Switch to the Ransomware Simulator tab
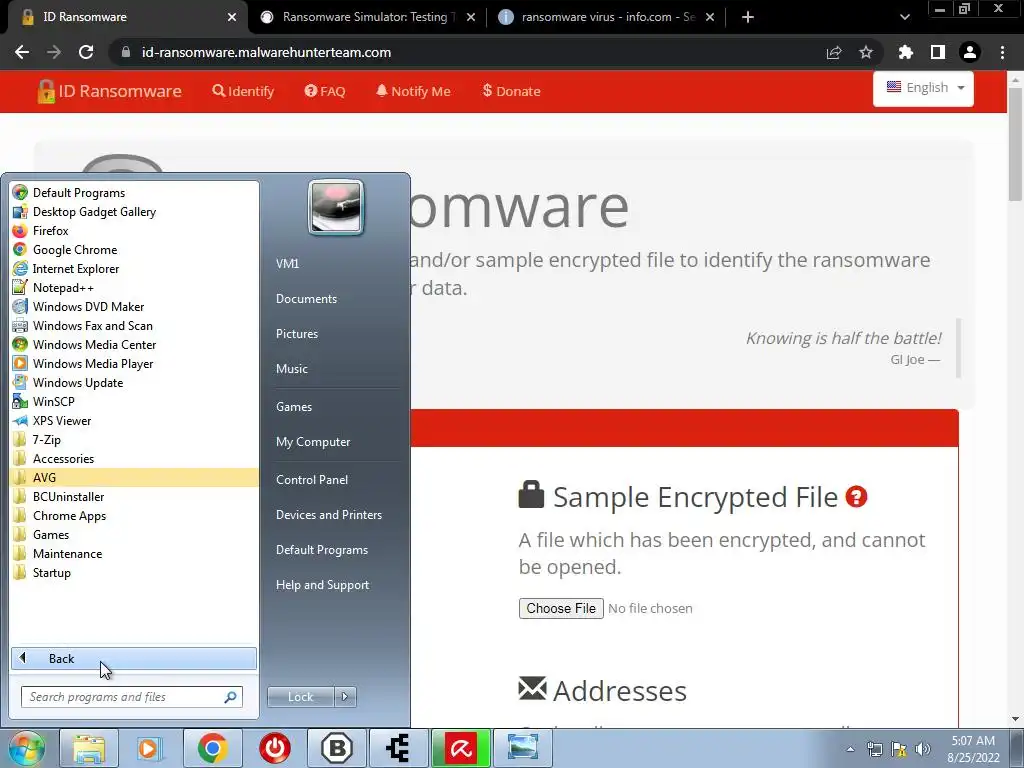 point(366,17)
